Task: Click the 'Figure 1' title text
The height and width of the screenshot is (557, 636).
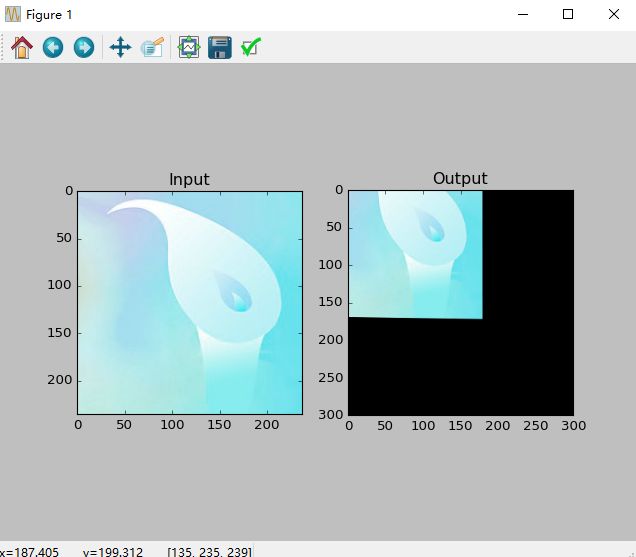Action: tap(49, 15)
